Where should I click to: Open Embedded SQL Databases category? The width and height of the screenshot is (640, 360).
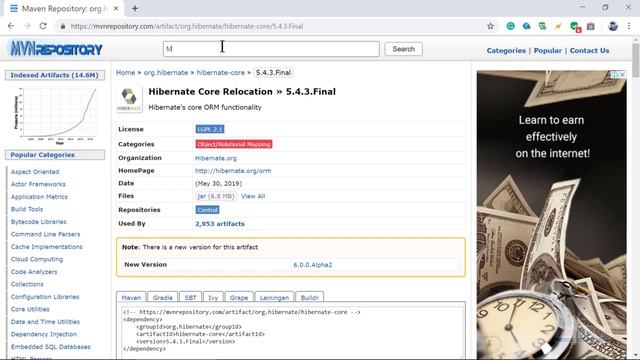51,347
